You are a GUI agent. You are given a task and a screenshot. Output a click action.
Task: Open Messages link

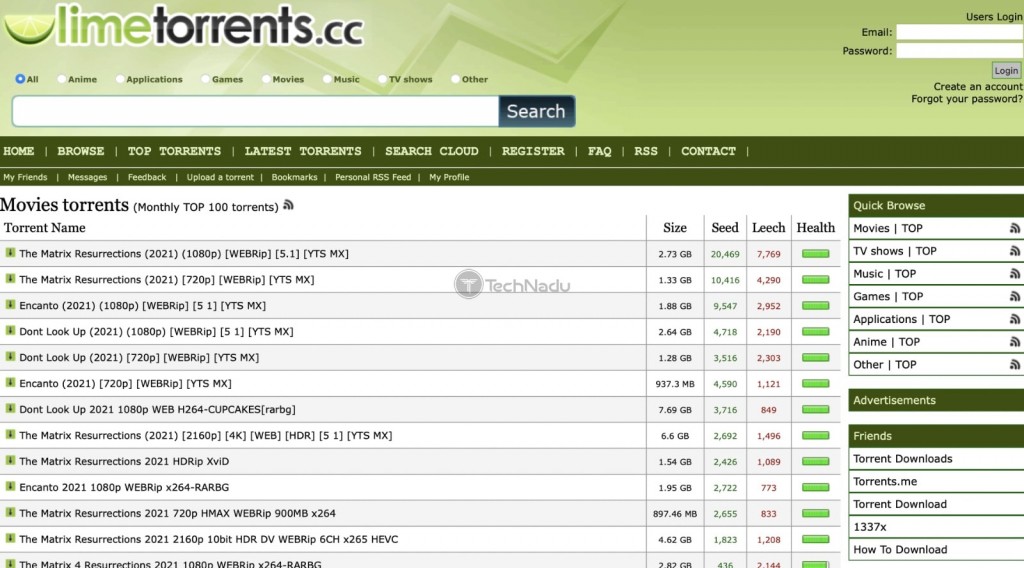tap(88, 177)
